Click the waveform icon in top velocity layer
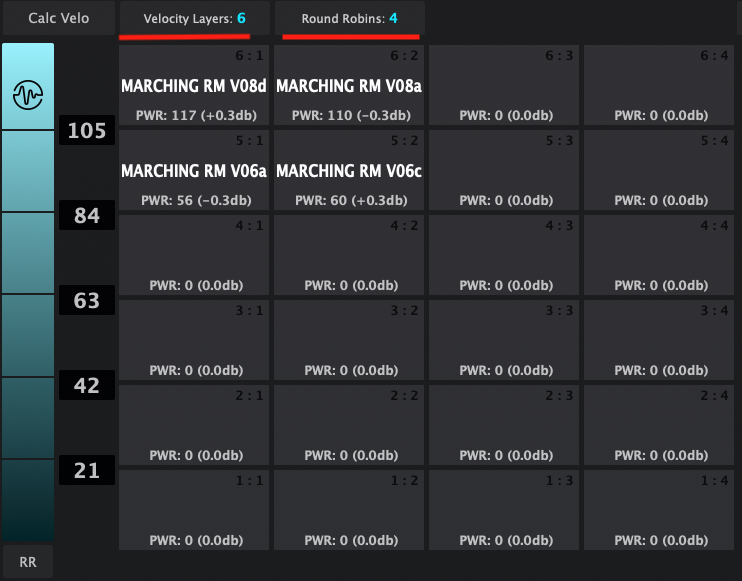 pyautogui.click(x=28, y=95)
